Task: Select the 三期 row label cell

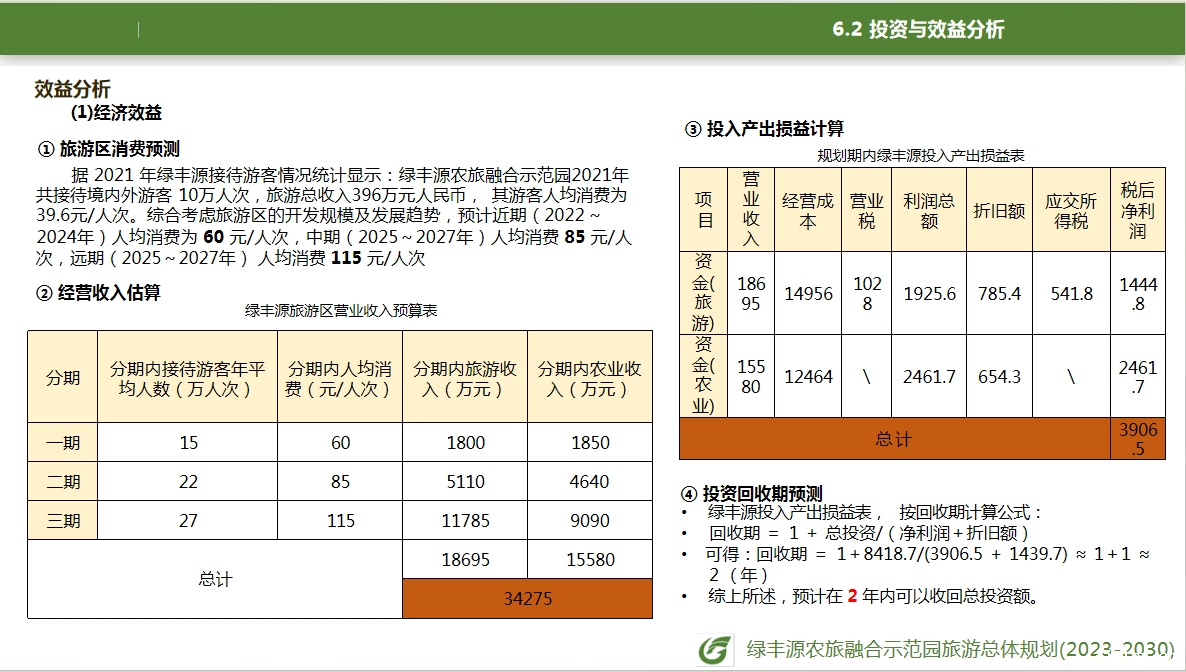Action: [x=62, y=521]
